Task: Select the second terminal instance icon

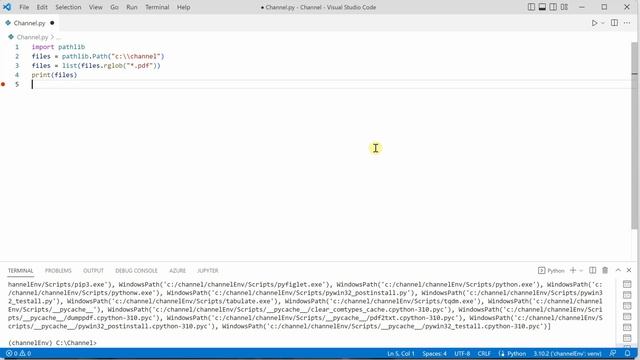Action: [627, 295]
